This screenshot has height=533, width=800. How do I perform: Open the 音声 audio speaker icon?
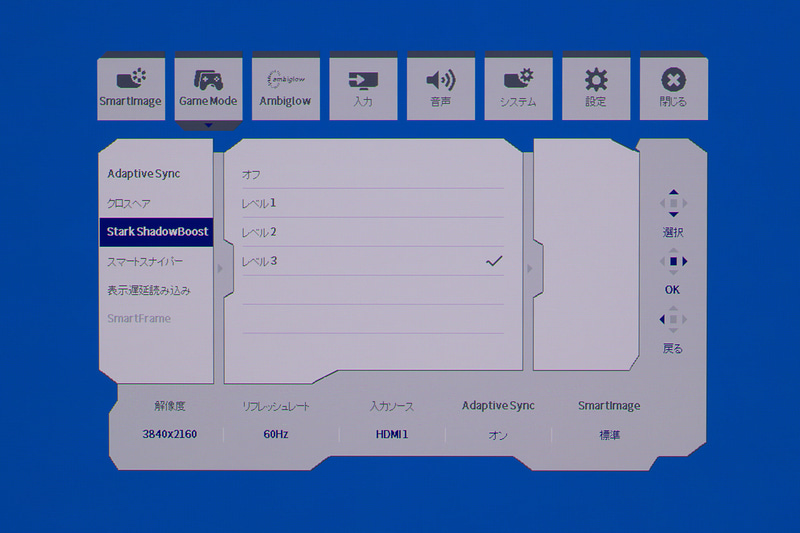(440, 80)
